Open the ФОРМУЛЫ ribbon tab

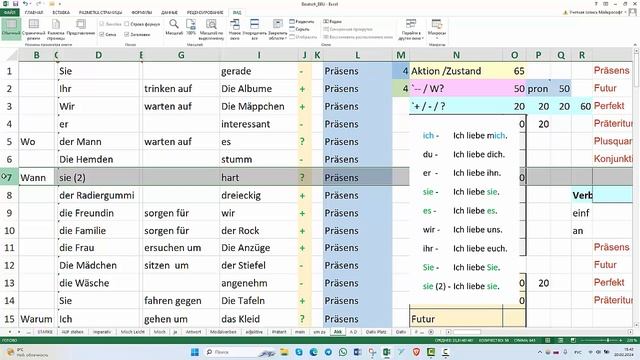pyautogui.click(x=142, y=12)
